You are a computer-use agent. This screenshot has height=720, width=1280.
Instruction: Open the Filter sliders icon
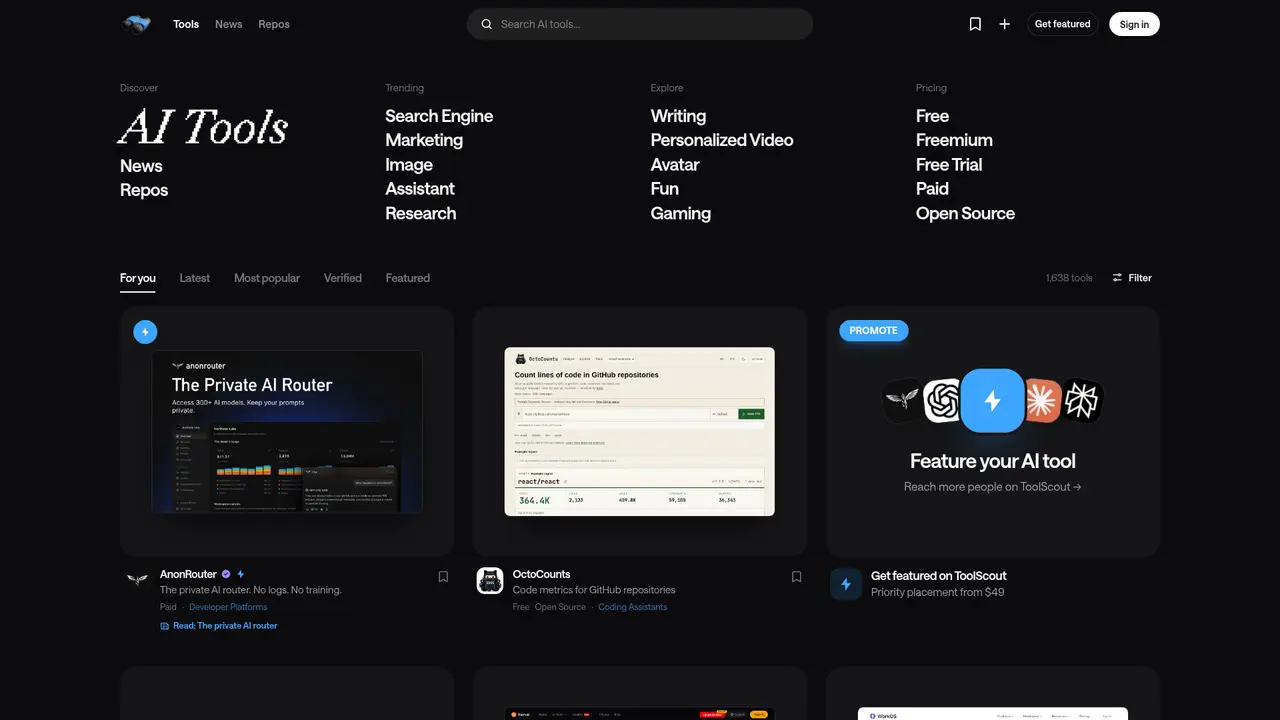(x=1117, y=278)
